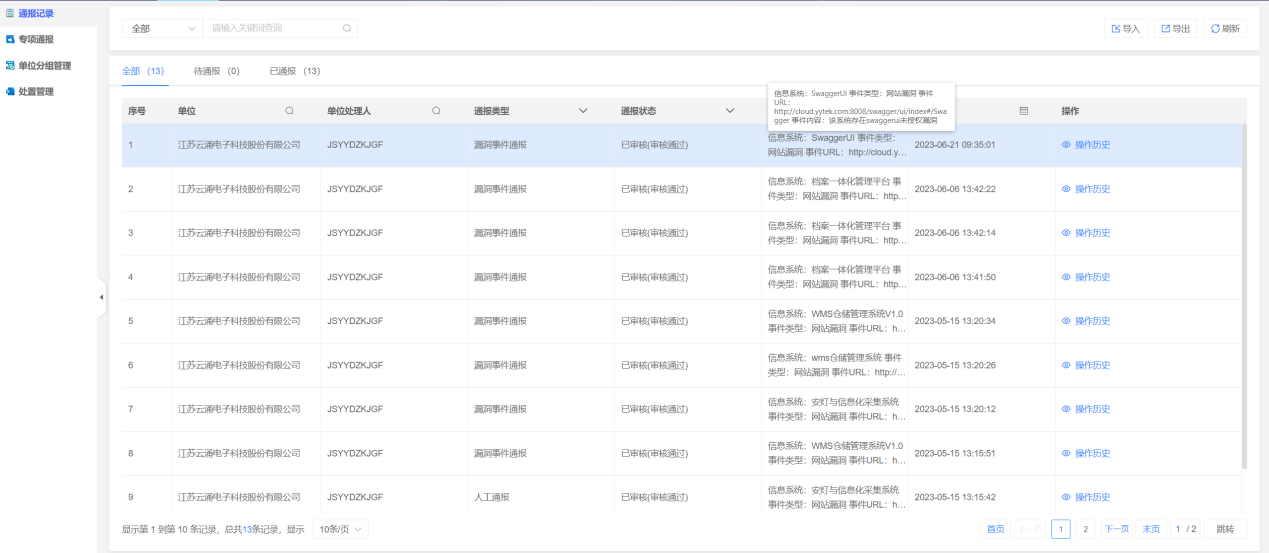Collapse the left sidebar using arrow handle
The height and width of the screenshot is (553, 1269).
(x=101, y=297)
